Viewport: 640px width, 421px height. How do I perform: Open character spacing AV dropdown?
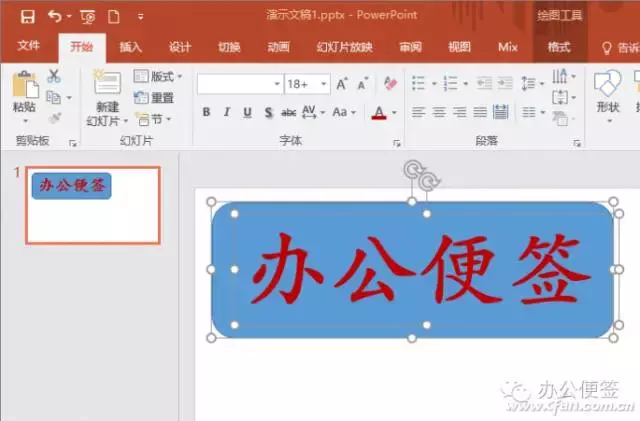(313, 111)
